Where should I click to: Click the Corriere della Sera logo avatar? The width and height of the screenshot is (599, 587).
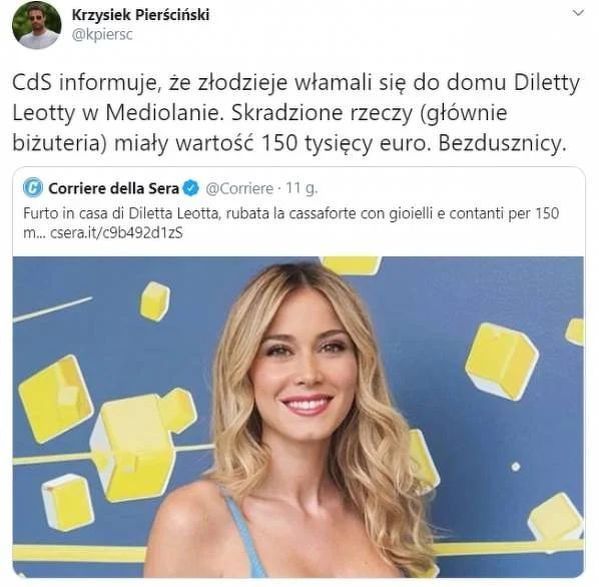pyautogui.click(x=33, y=188)
